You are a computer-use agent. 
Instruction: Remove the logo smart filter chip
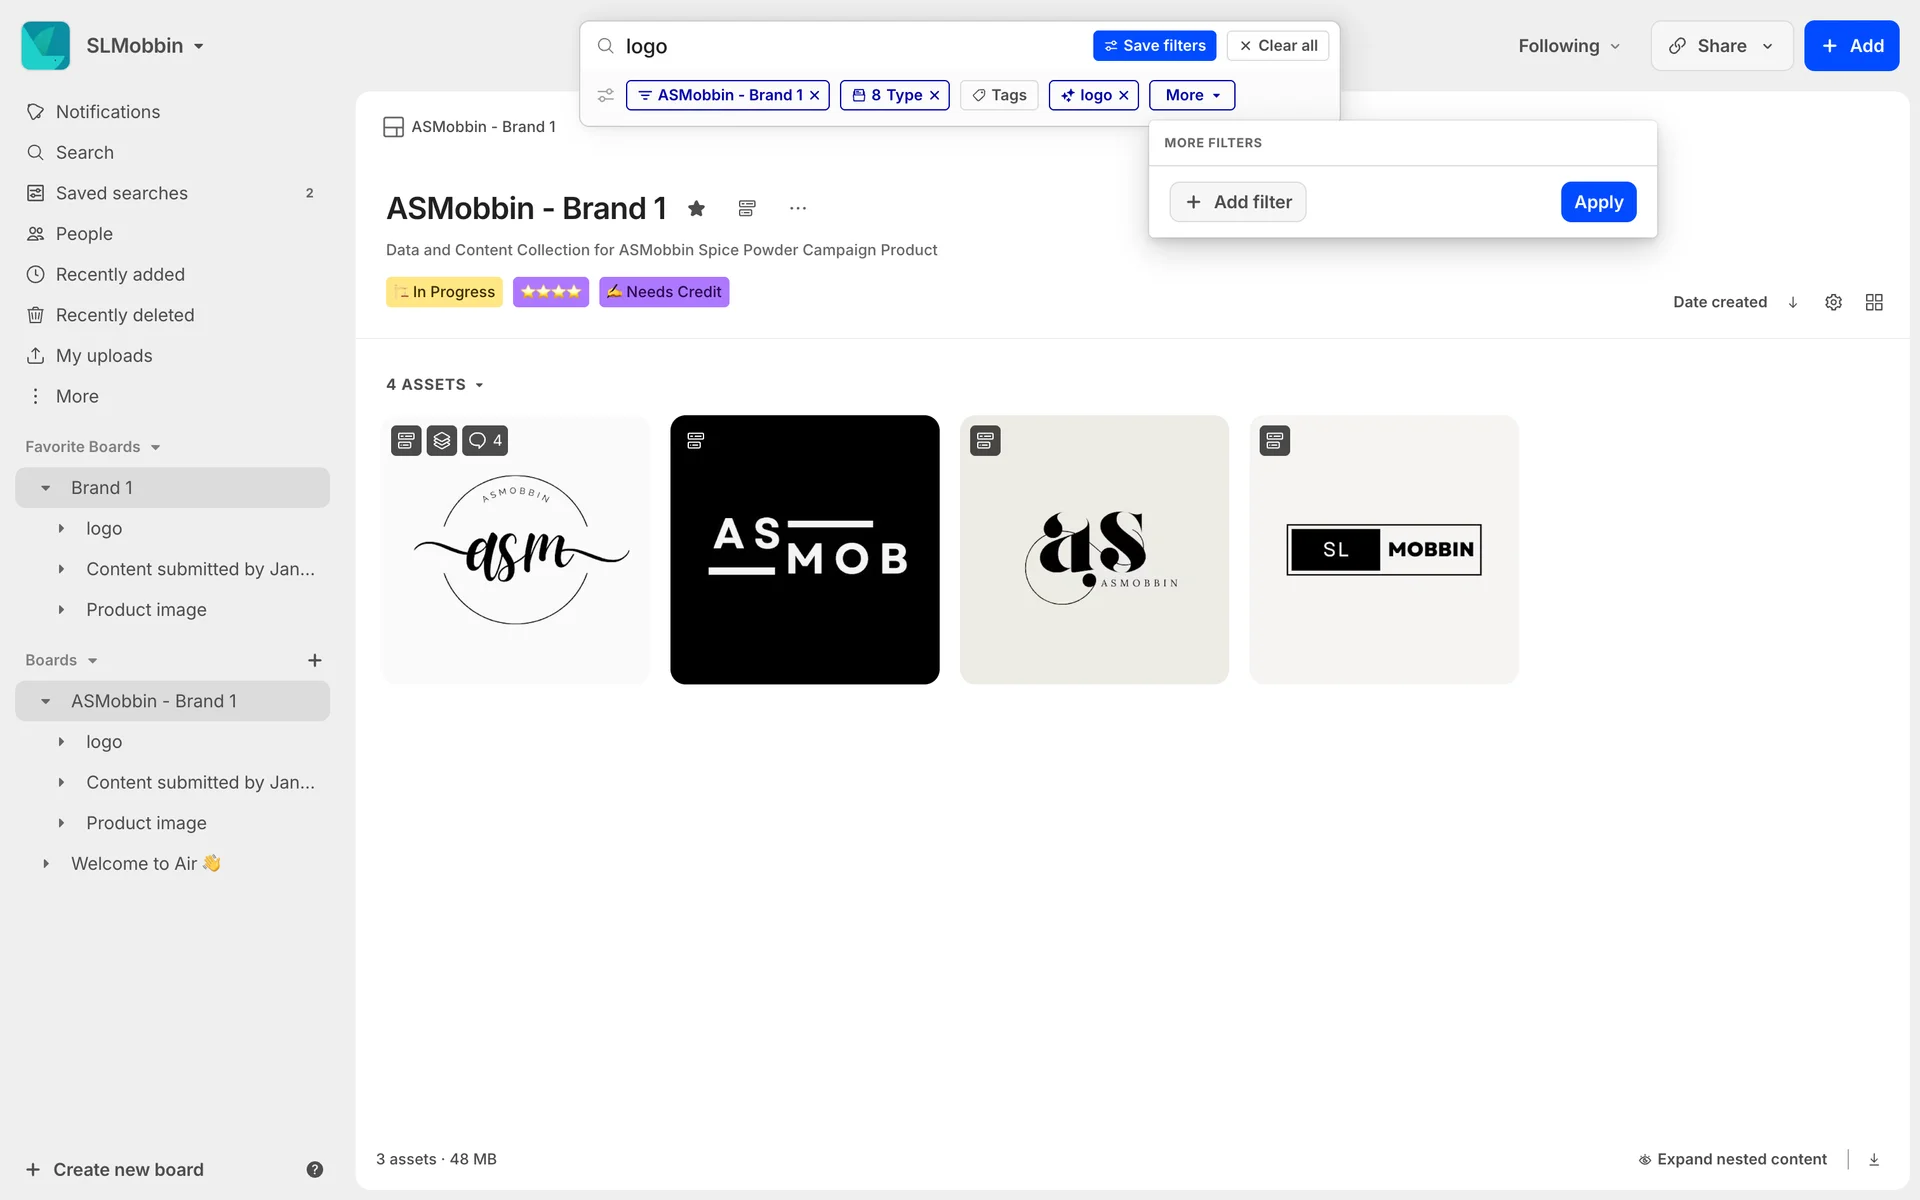[1124, 95]
